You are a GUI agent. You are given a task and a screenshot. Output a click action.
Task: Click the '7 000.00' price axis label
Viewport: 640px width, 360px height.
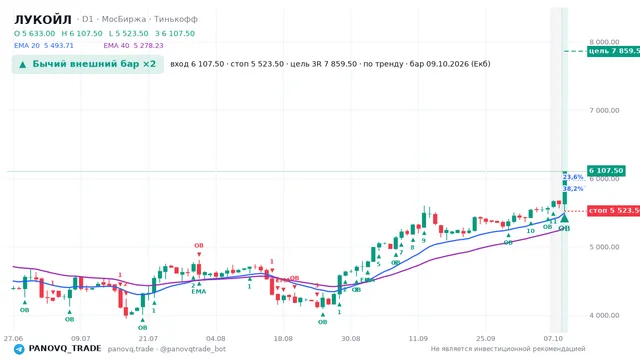pyautogui.click(x=604, y=111)
